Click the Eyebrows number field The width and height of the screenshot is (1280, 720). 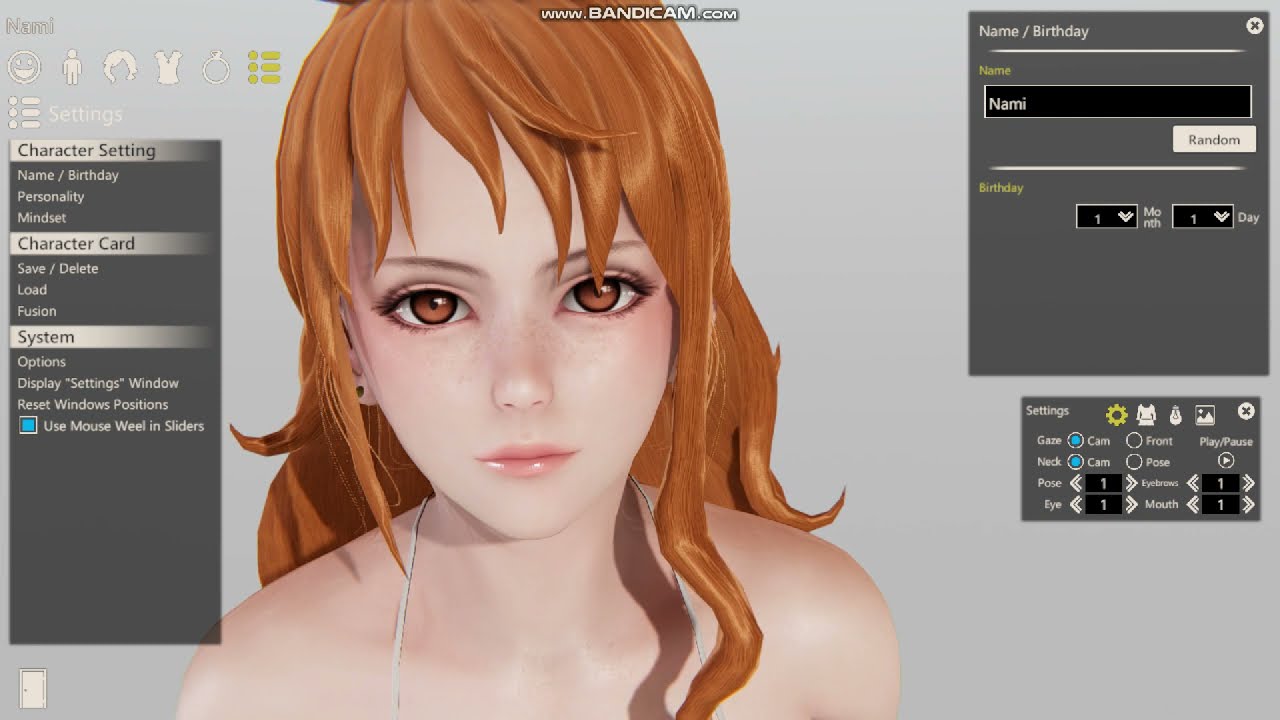tap(1221, 483)
